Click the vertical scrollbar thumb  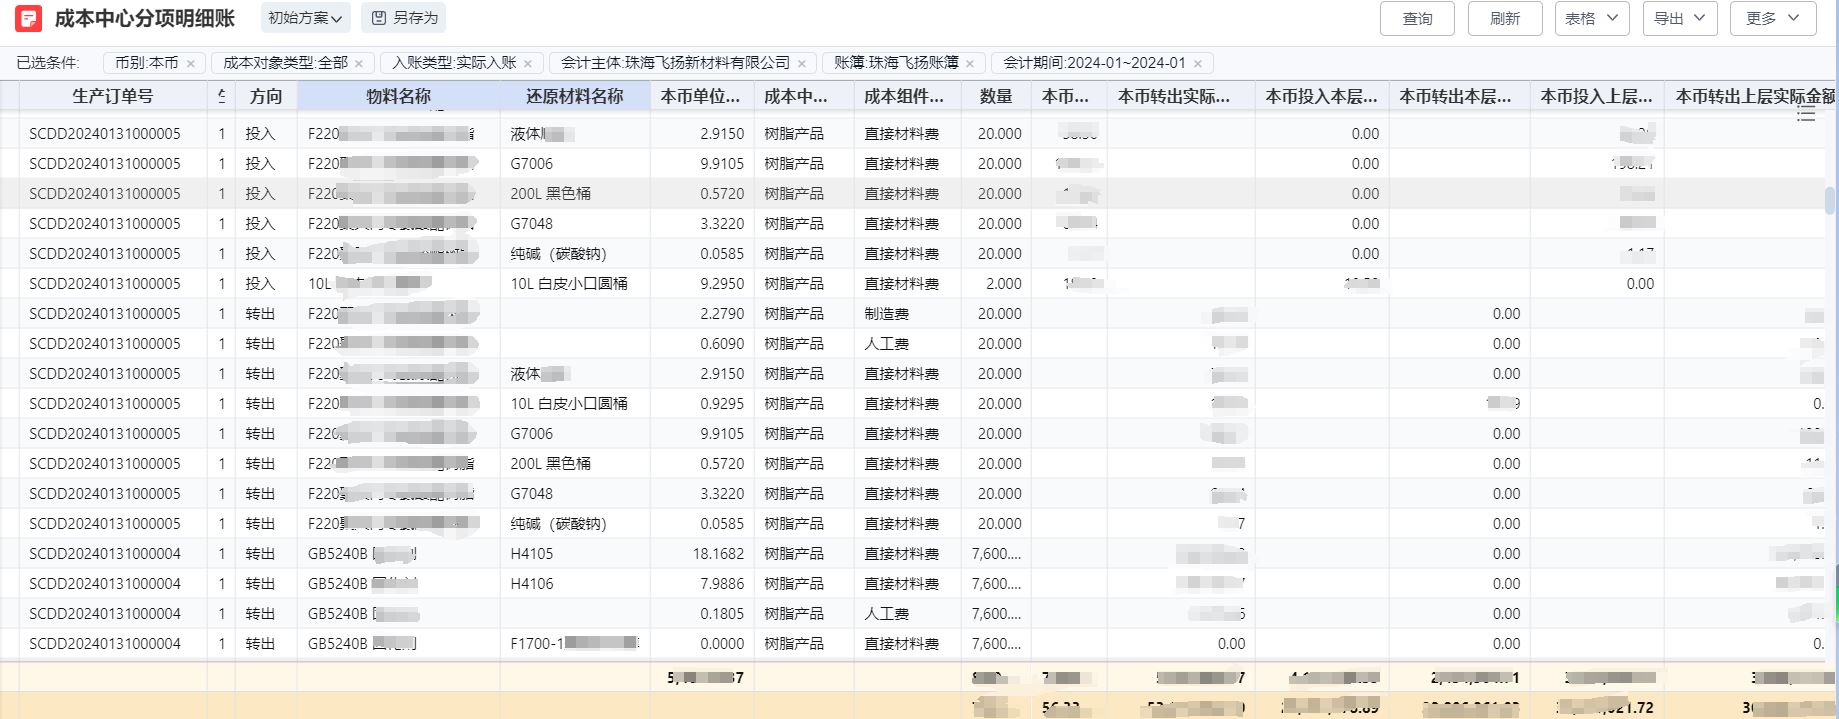click(x=1830, y=200)
